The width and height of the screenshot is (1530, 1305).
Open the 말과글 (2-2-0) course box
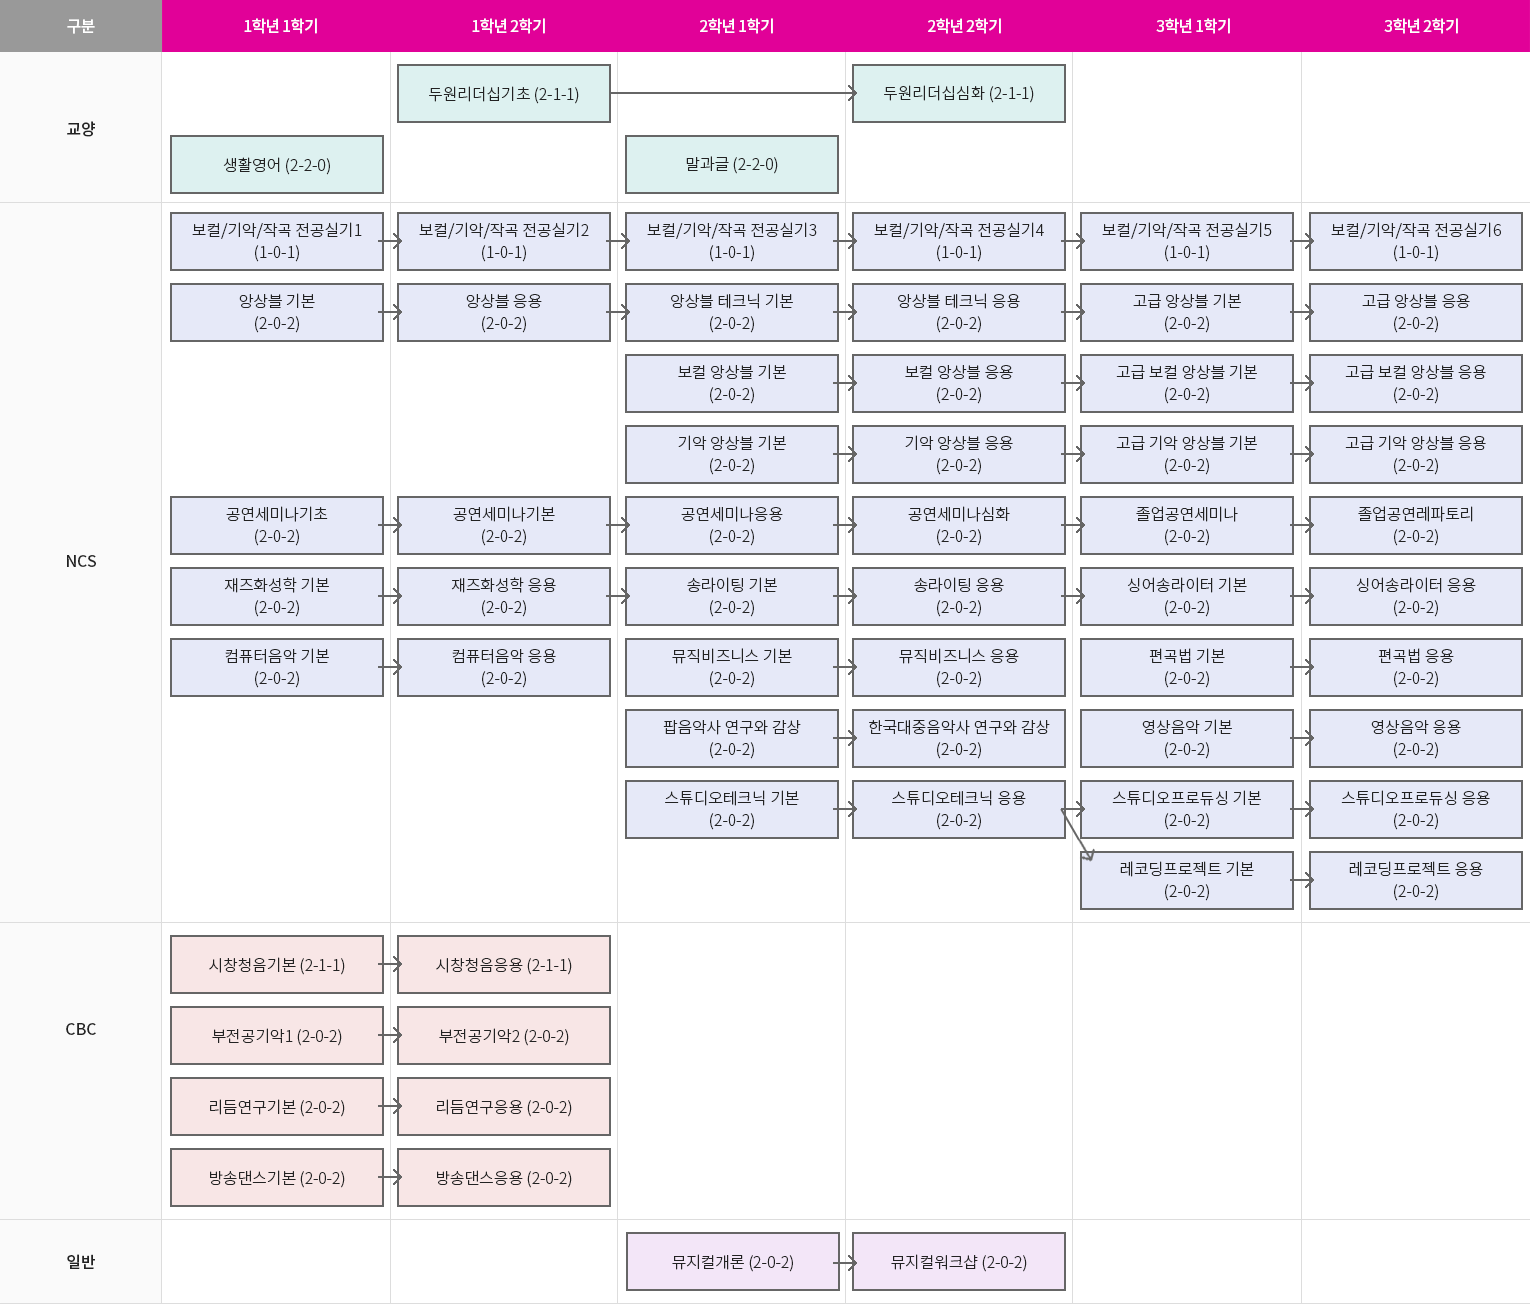point(732,165)
